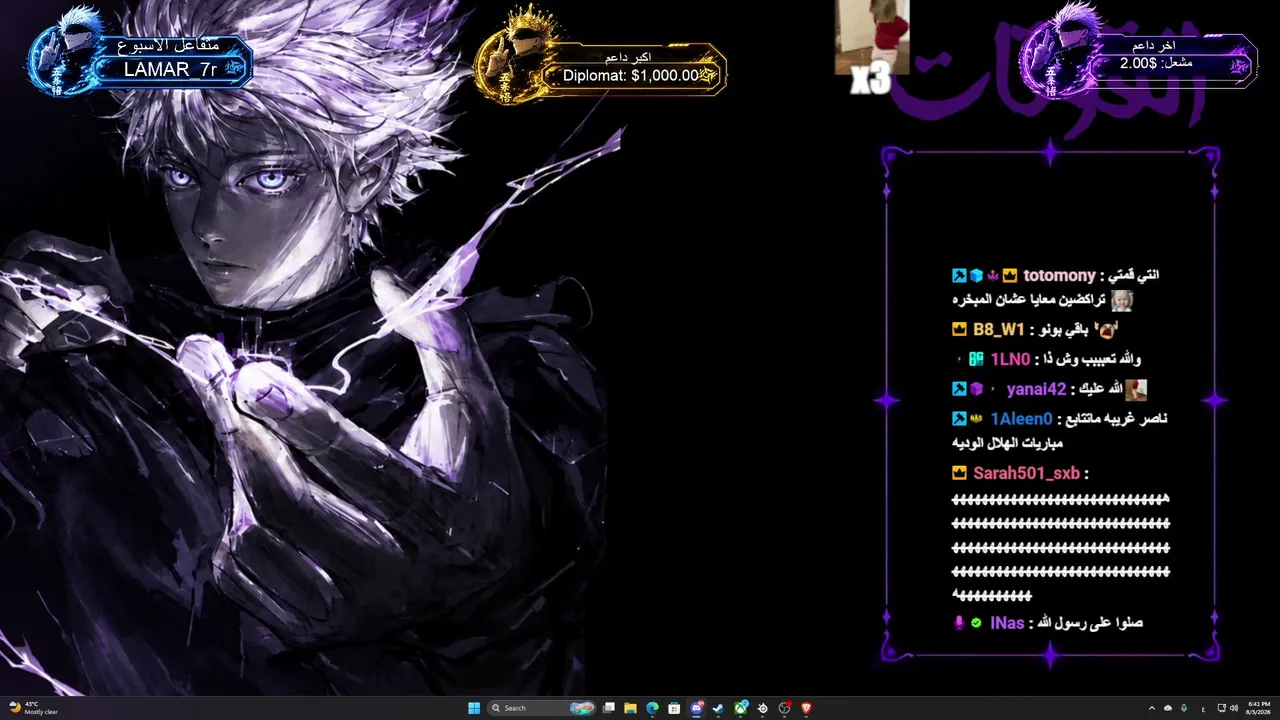
Task: Expand the hidden system tray icons
Action: pos(1151,708)
